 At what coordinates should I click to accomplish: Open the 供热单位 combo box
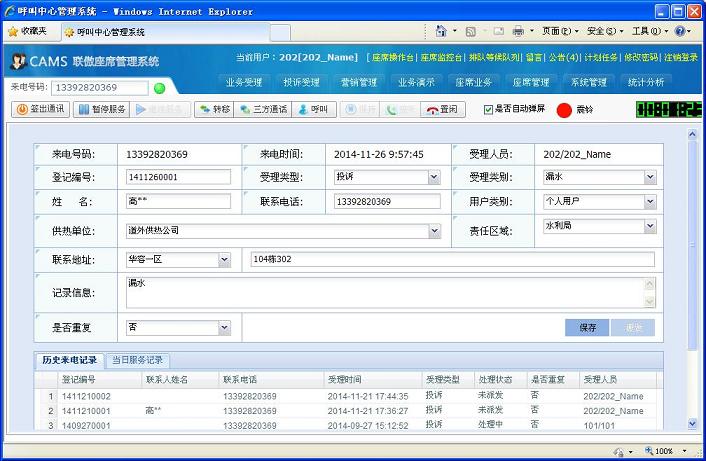point(434,231)
